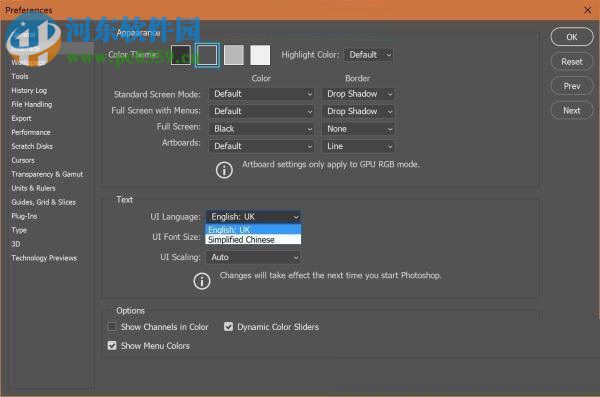Choose Simplified Chinese in language list
The image size is (600, 397).
click(253, 240)
